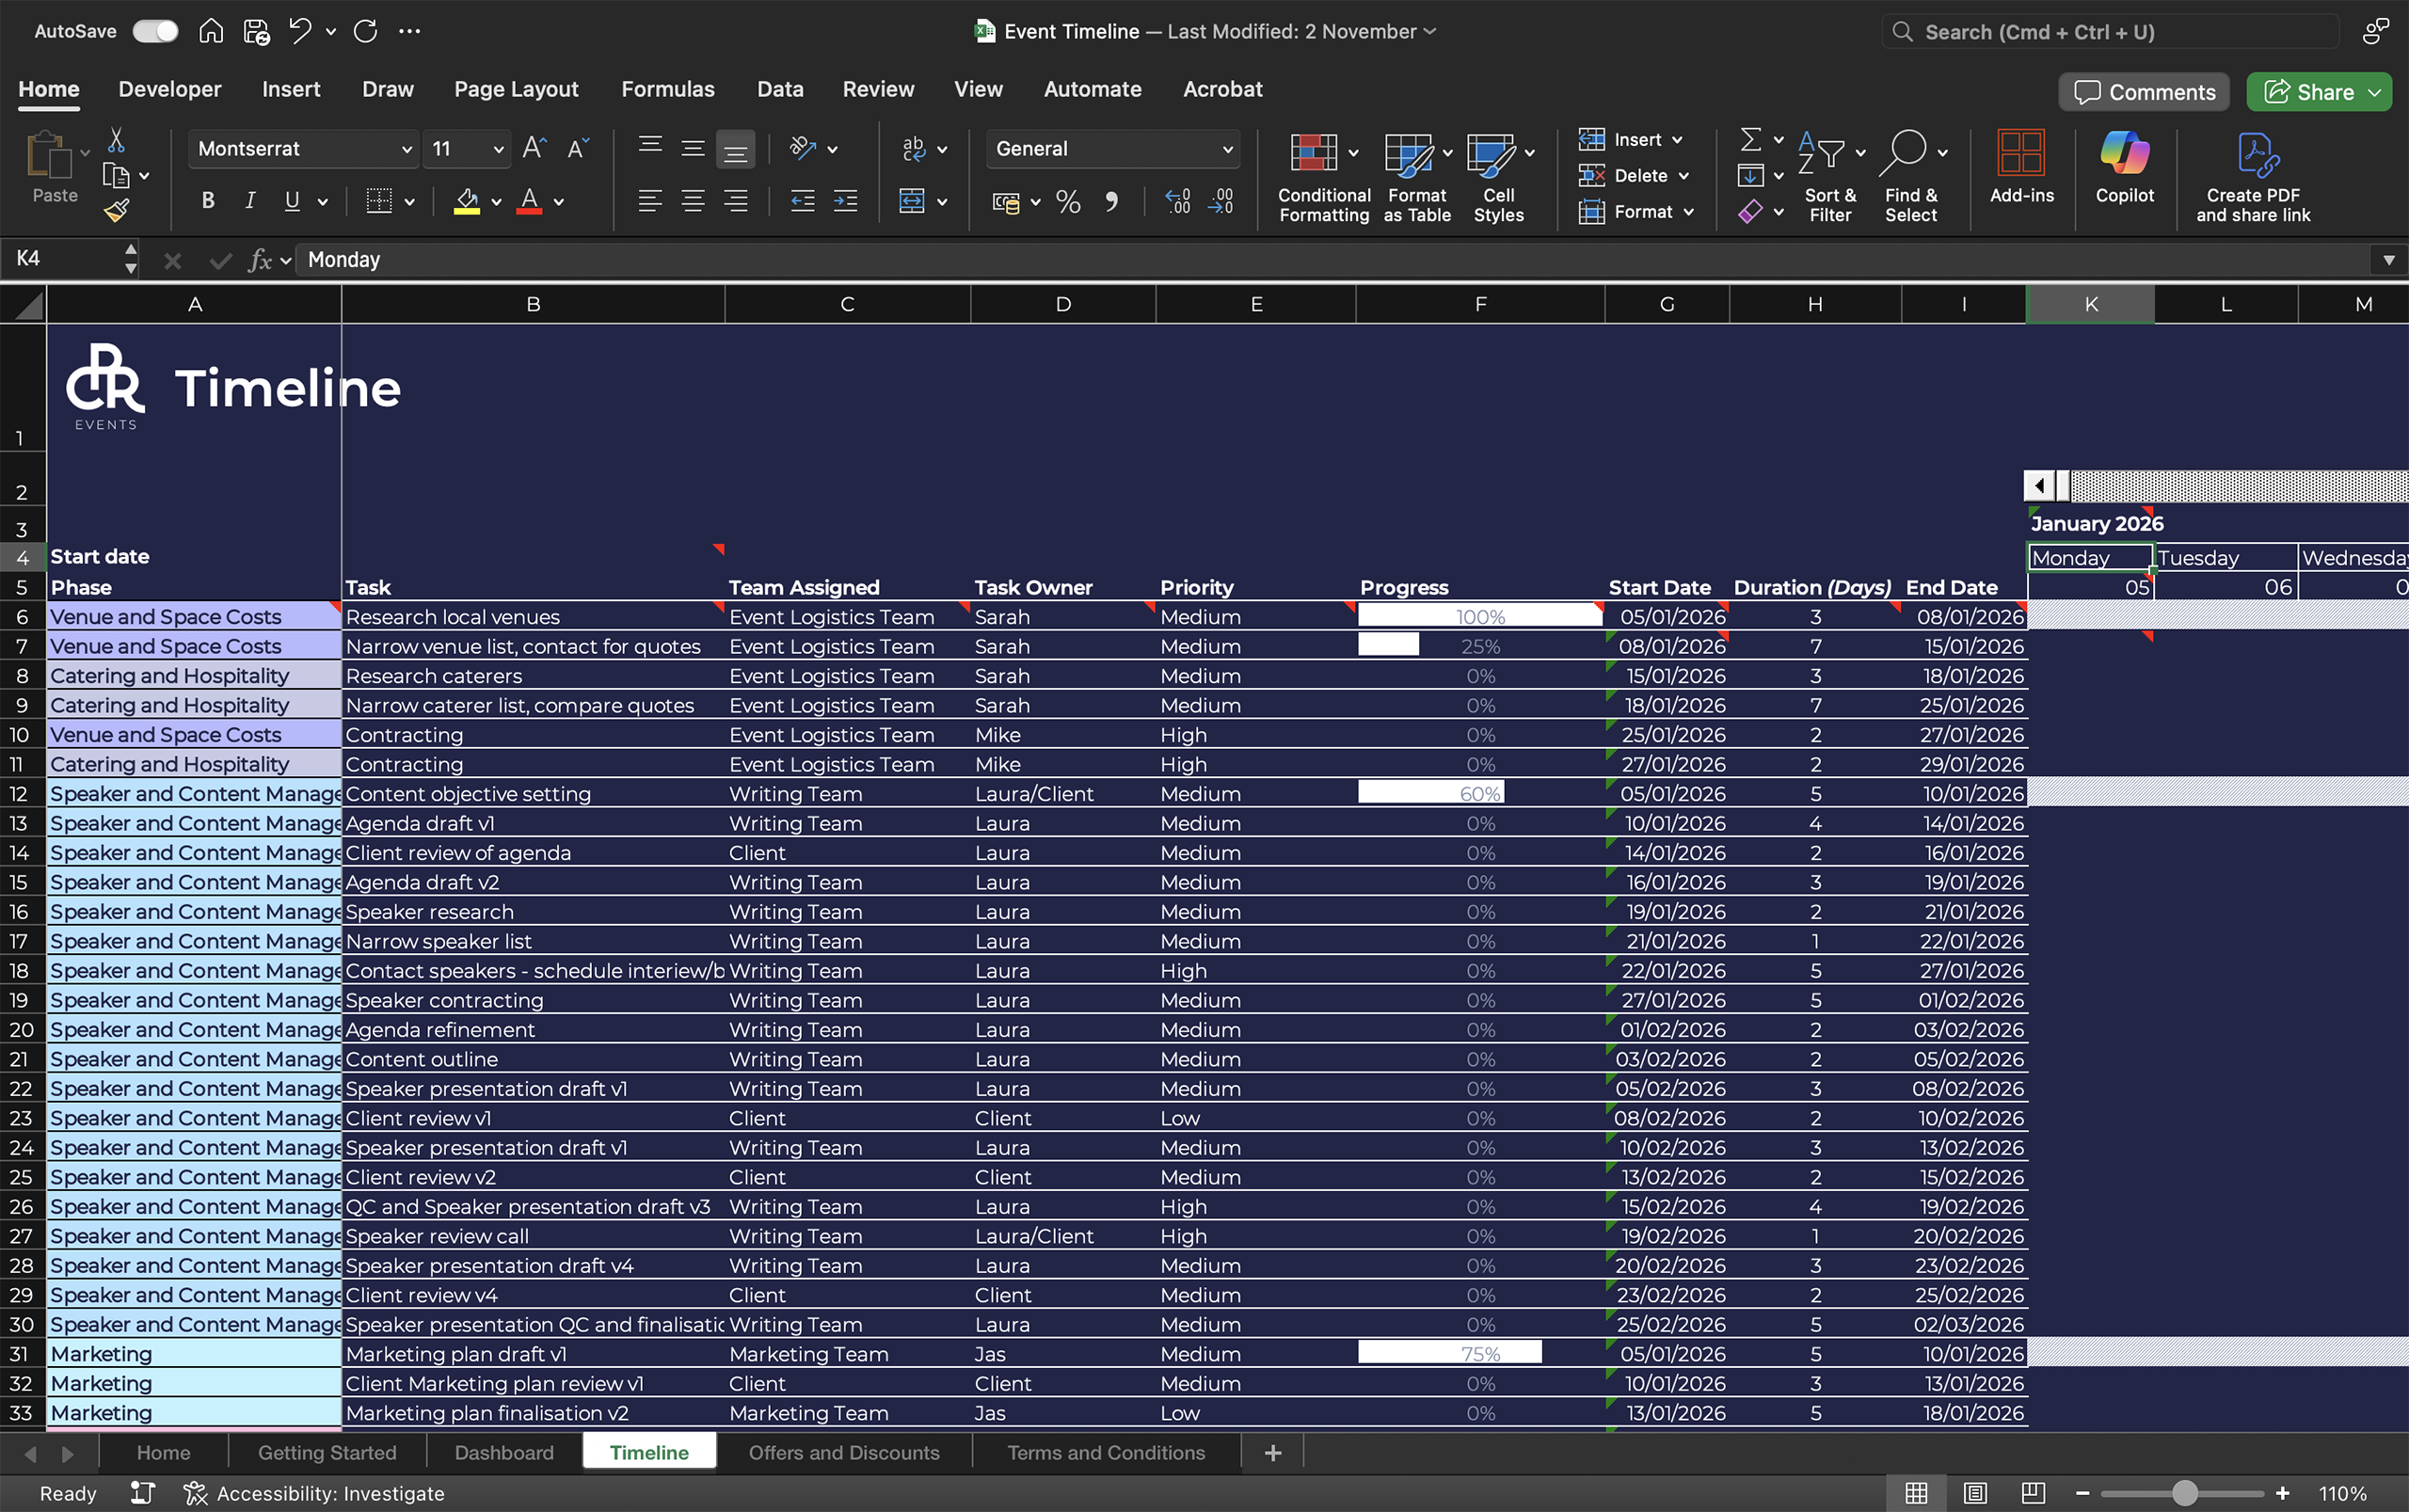Click the Format Painter brush icon
The image size is (2409, 1512).
click(117, 210)
